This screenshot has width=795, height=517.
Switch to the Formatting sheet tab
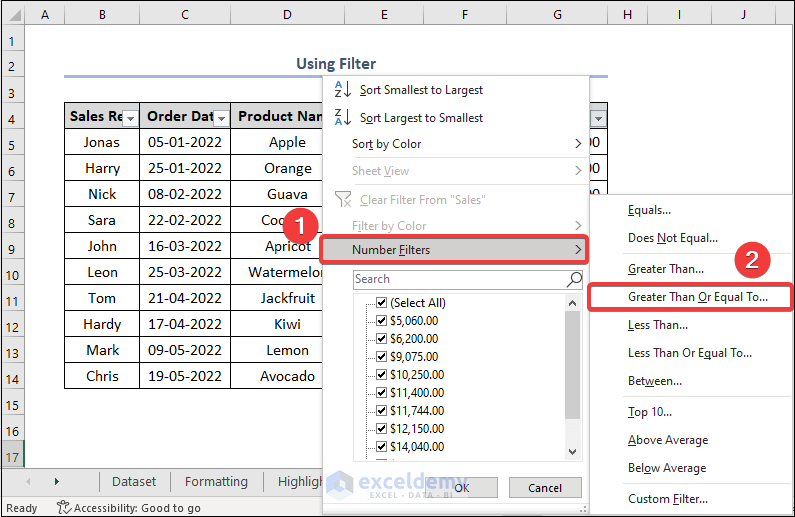(216, 481)
